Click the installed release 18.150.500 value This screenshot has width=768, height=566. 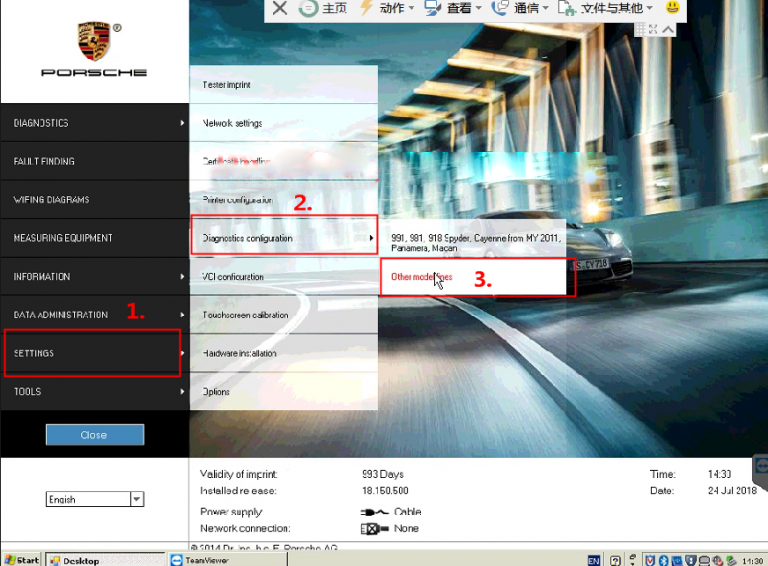pos(385,491)
